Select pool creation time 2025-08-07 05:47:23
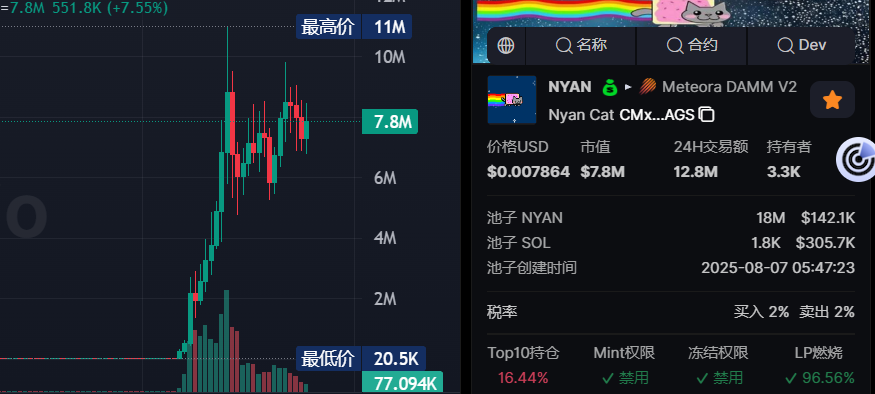The height and width of the screenshot is (394, 875). [778, 268]
